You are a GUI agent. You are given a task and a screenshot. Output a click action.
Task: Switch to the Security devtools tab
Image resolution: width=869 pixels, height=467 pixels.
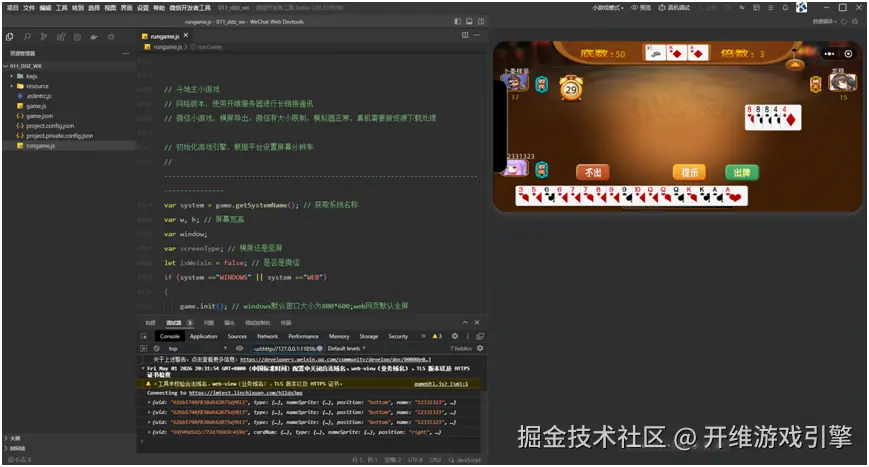tap(398, 336)
